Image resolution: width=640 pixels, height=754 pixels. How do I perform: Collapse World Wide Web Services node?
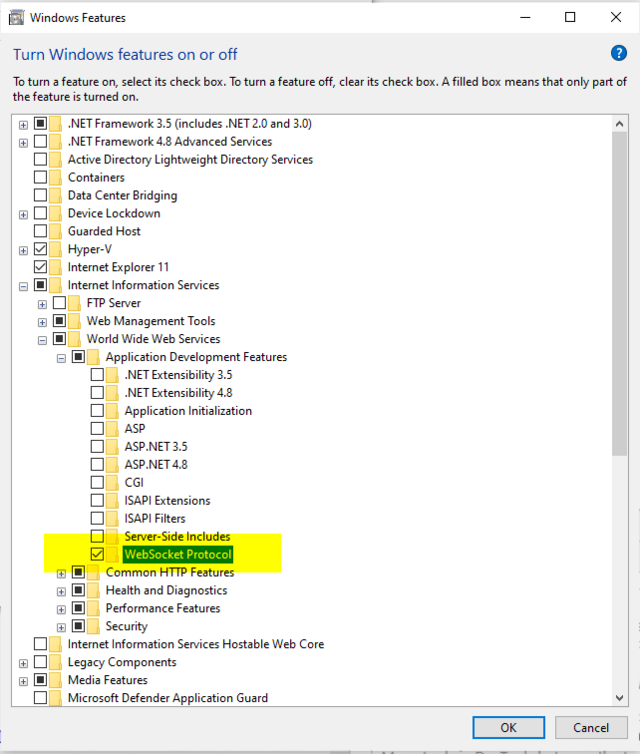(42, 340)
